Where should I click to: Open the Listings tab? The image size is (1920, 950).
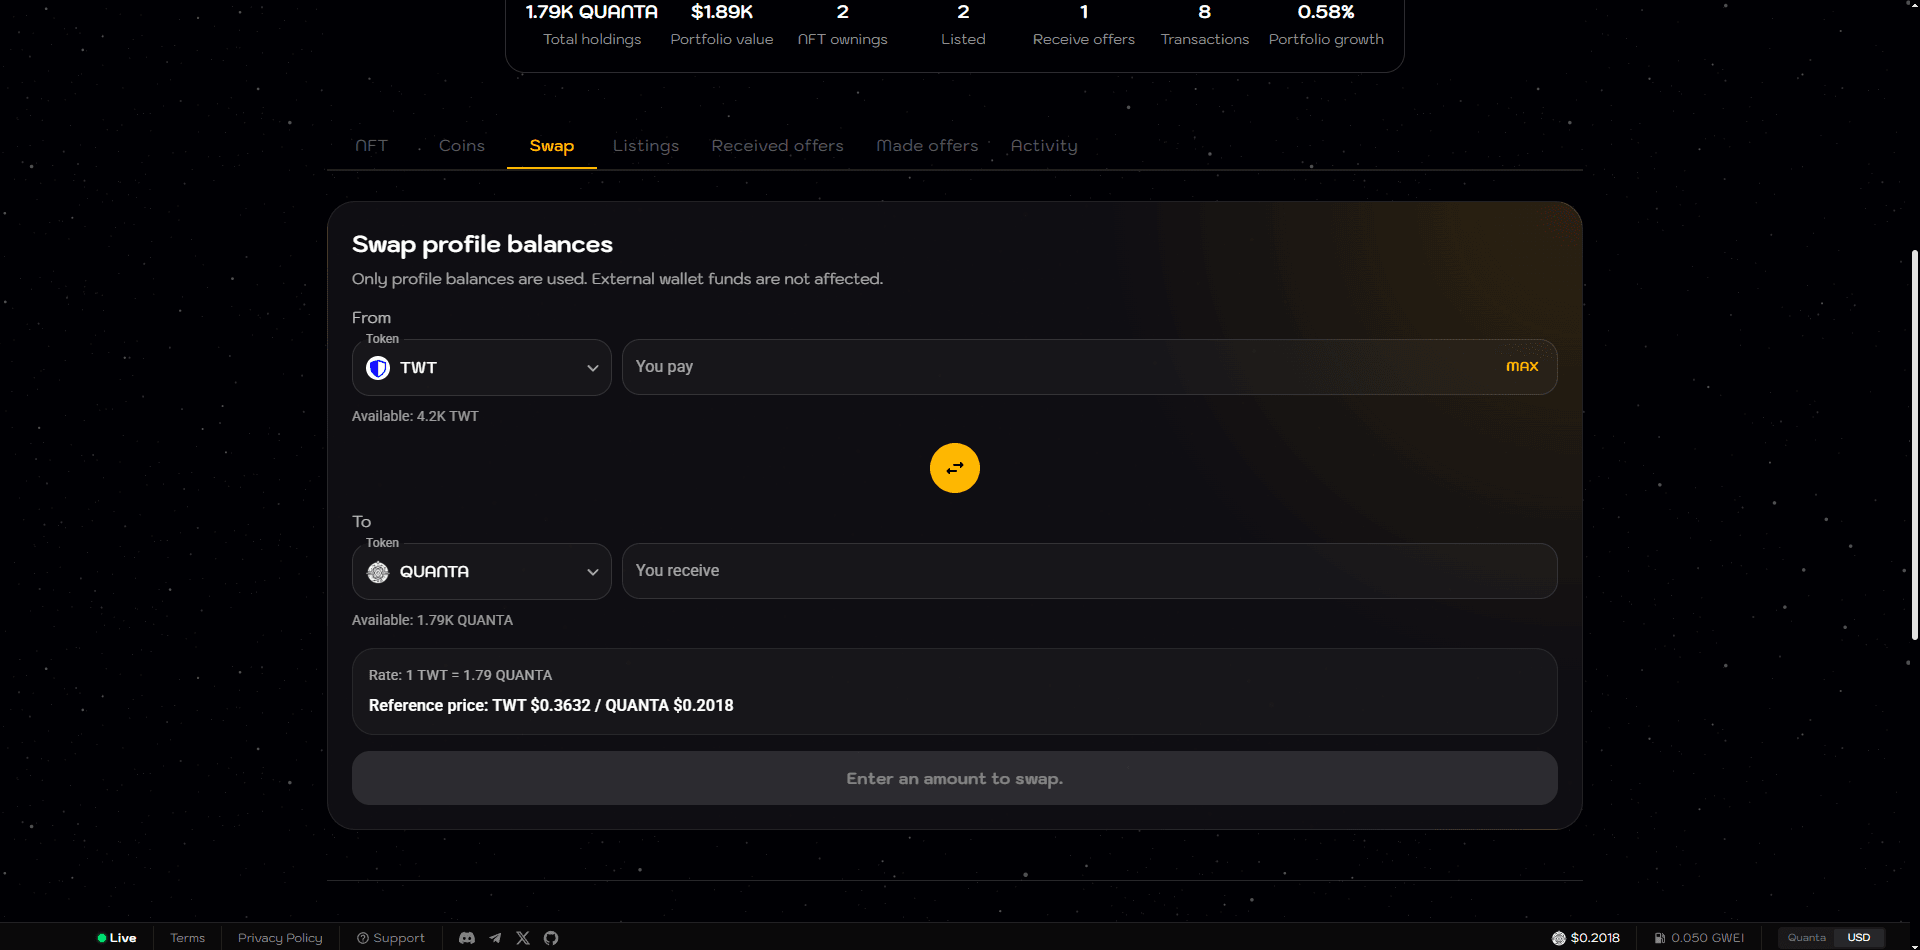pyautogui.click(x=646, y=146)
